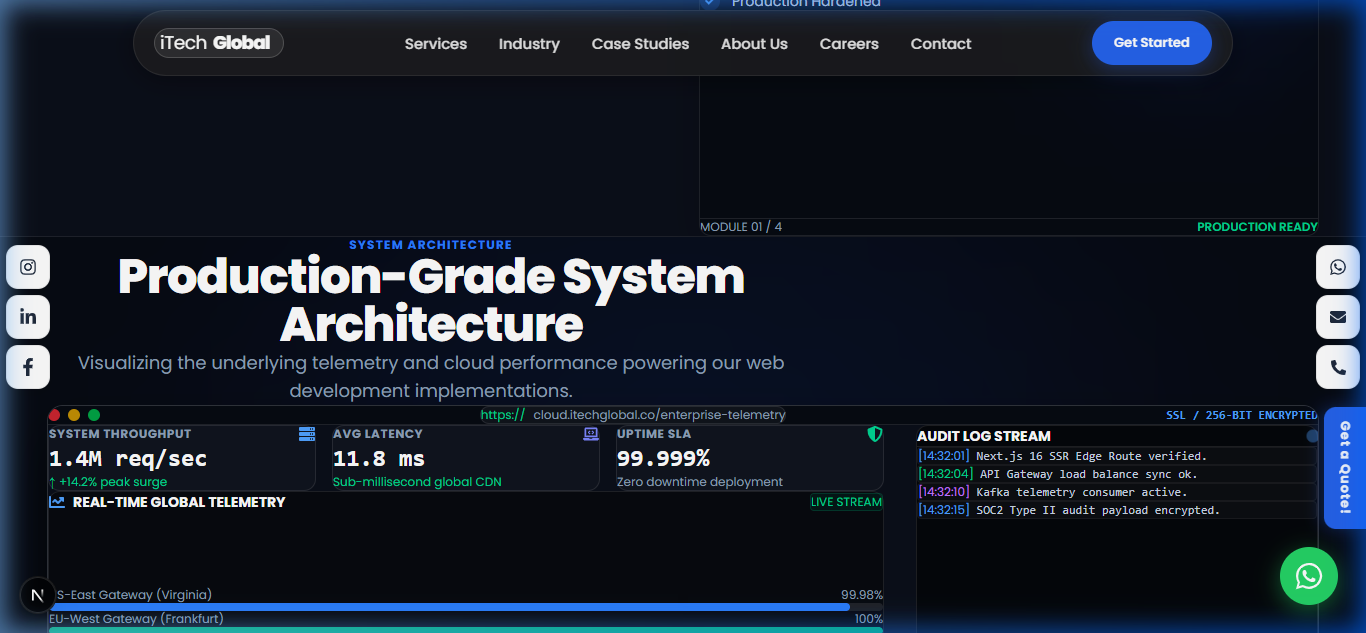The image size is (1366, 633).
Task: Click the iTech Global logo
Action: [x=218, y=43]
